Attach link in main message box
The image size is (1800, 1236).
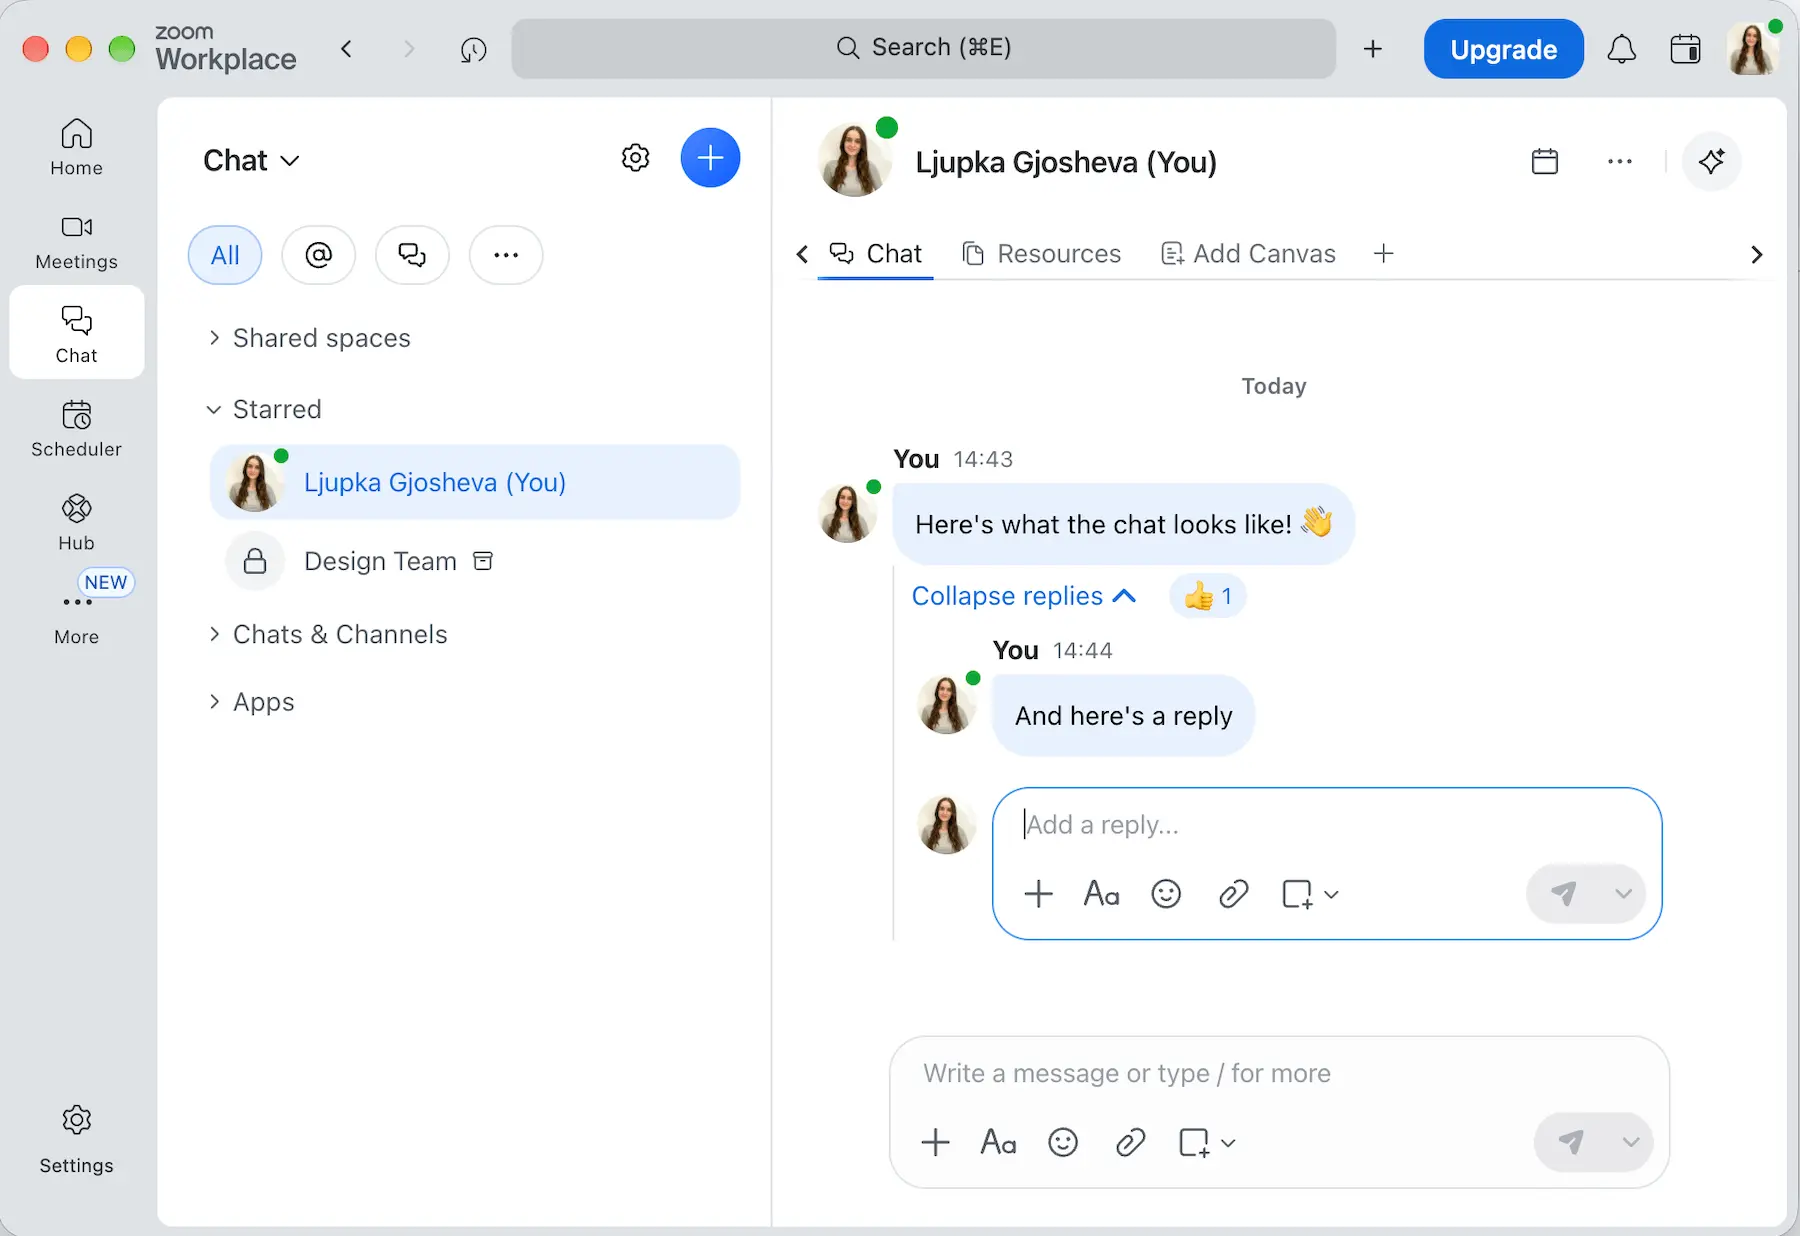pos(1130,1142)
